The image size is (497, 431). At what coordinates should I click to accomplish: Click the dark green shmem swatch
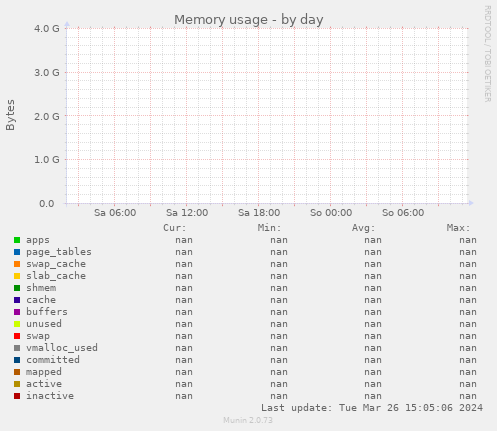click(x=17, y=288)
